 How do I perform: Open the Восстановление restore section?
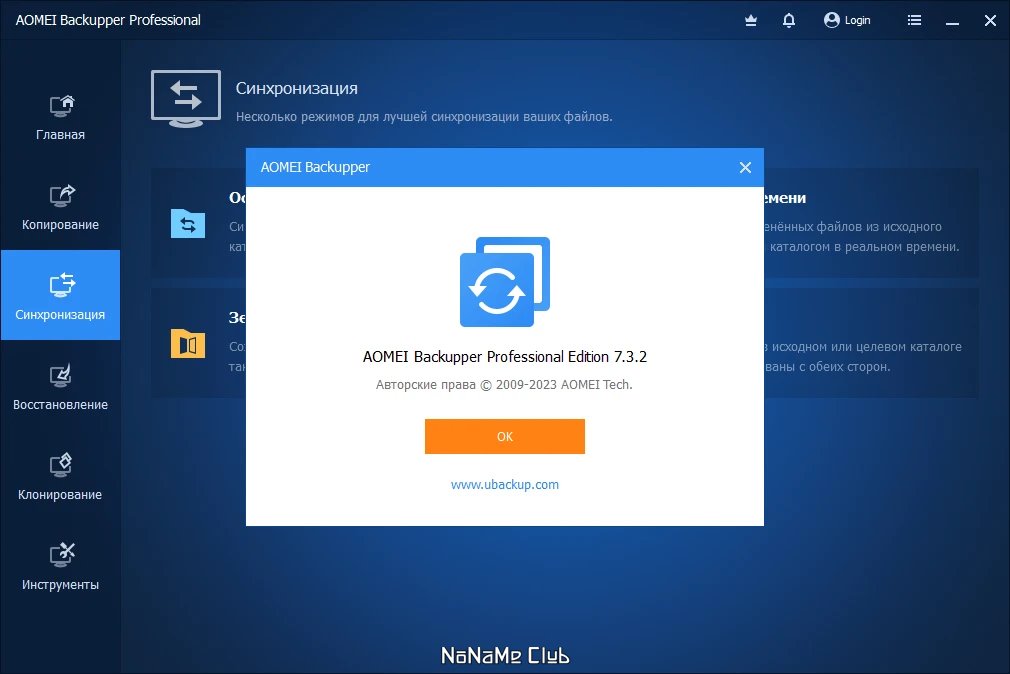click(x=61, y=387)
